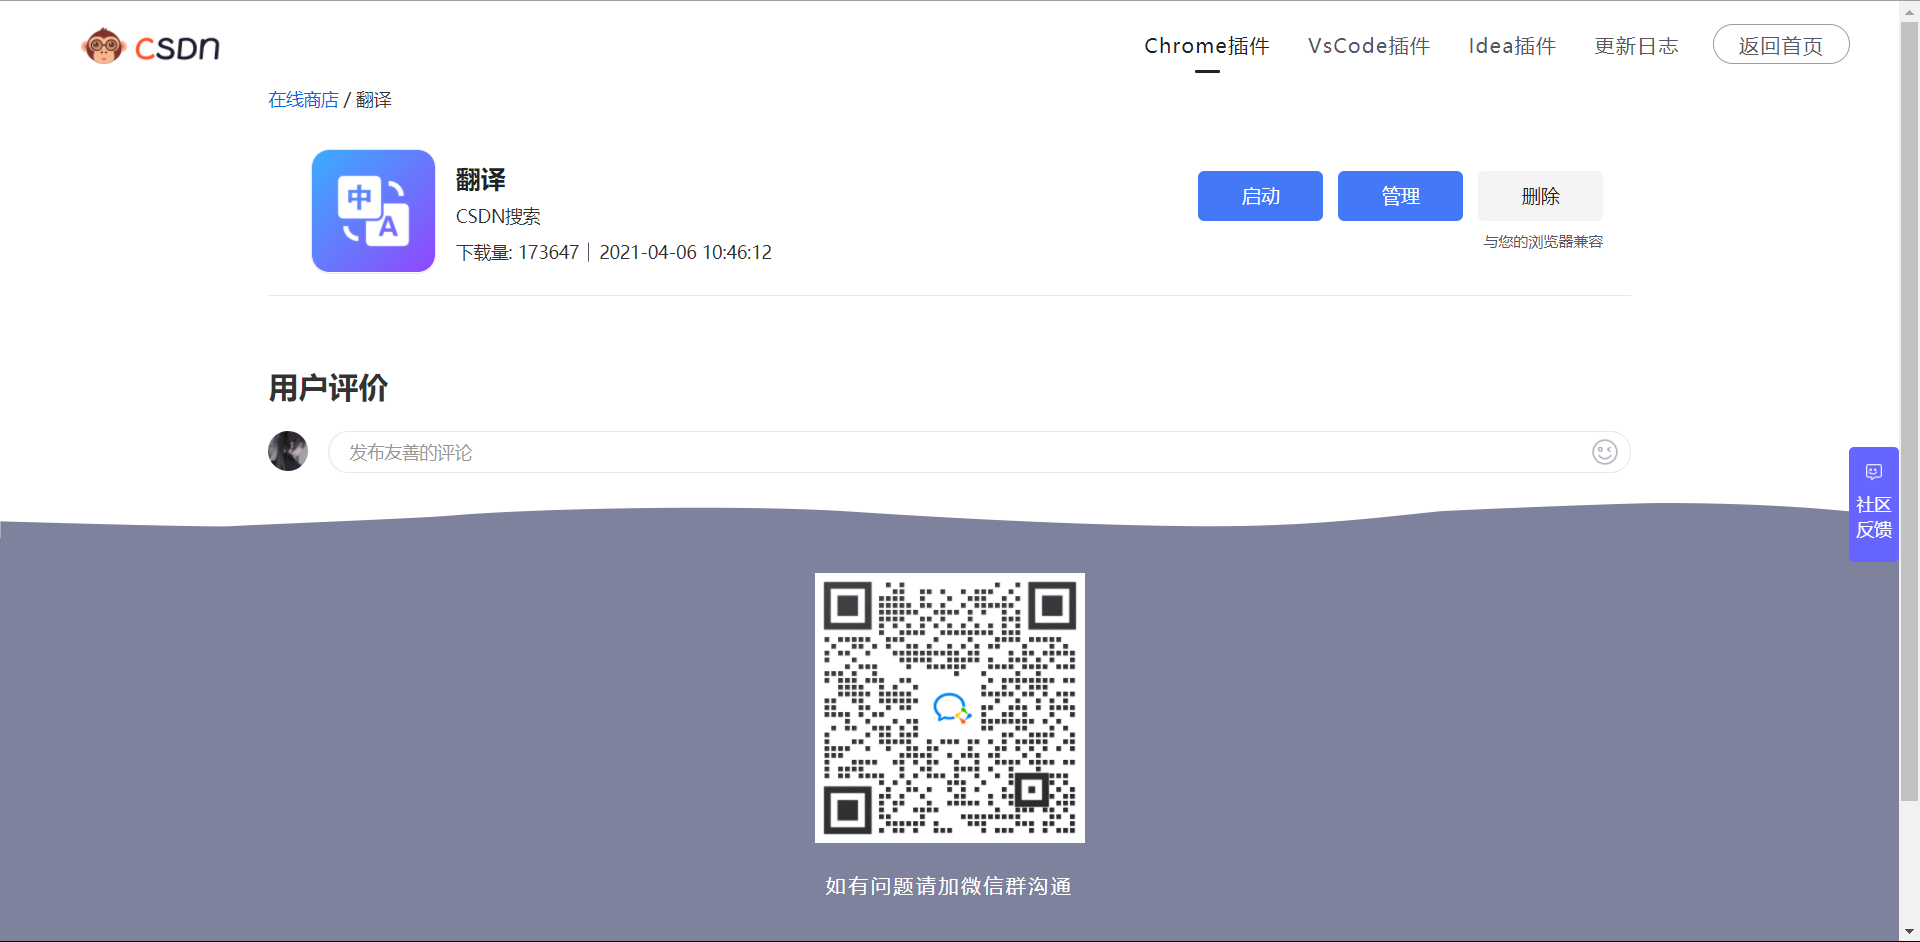Click 返回首页 to go home
The image size is (1920, 942).
(1781, 44)
